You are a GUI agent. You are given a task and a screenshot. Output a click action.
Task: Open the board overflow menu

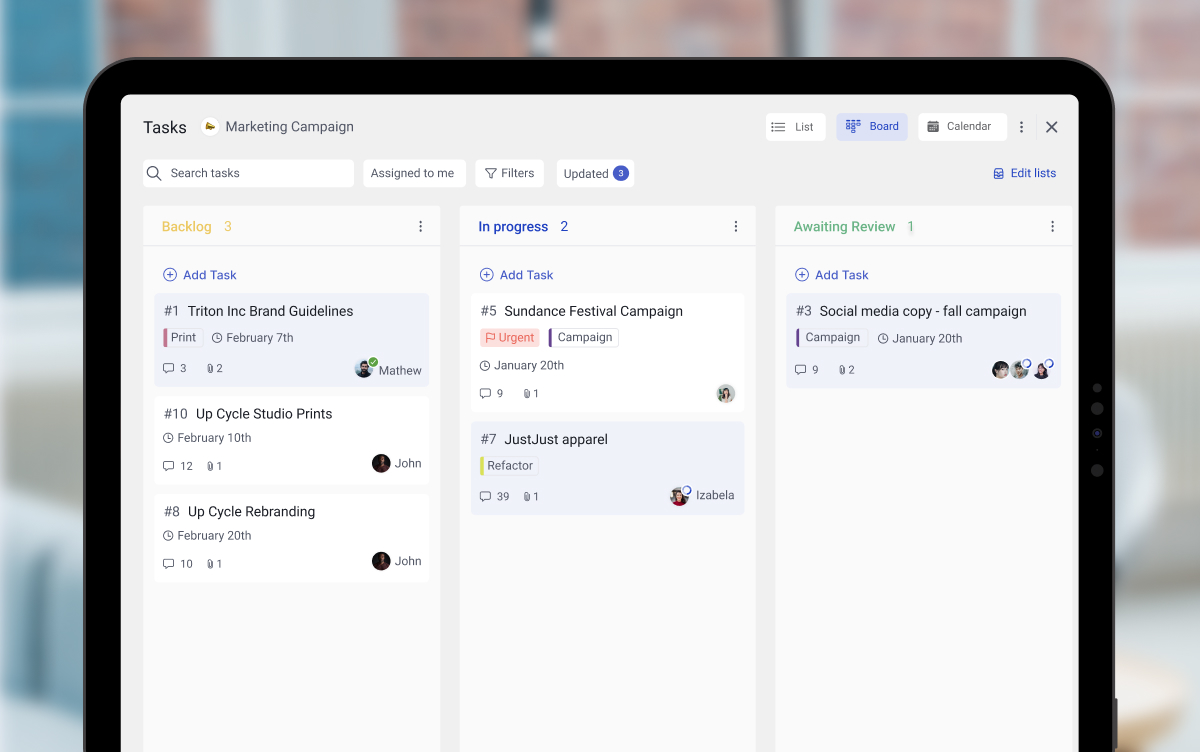point(1021,126)
